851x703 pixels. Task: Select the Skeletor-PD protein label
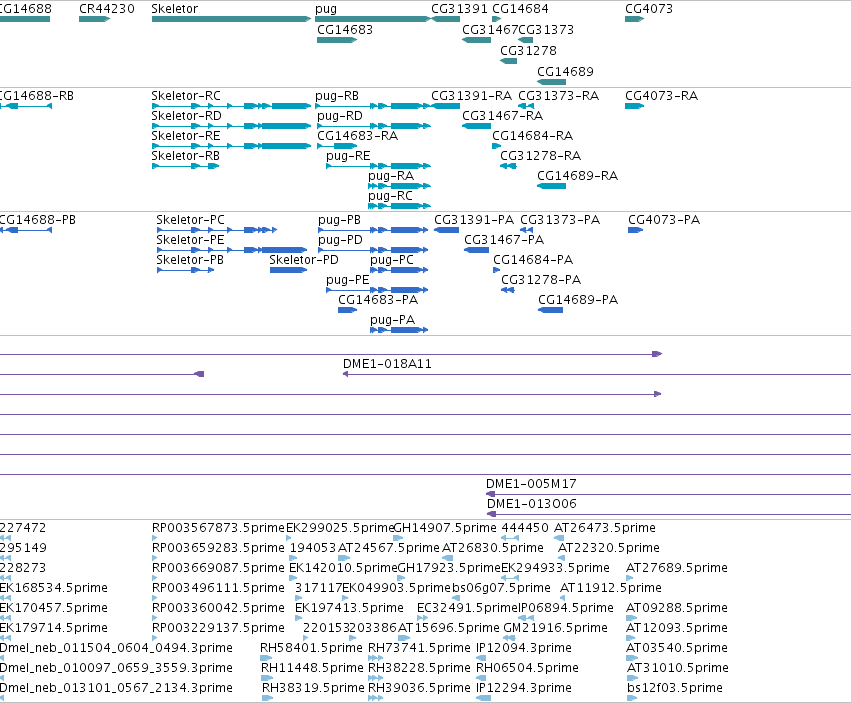coord(304,260)
